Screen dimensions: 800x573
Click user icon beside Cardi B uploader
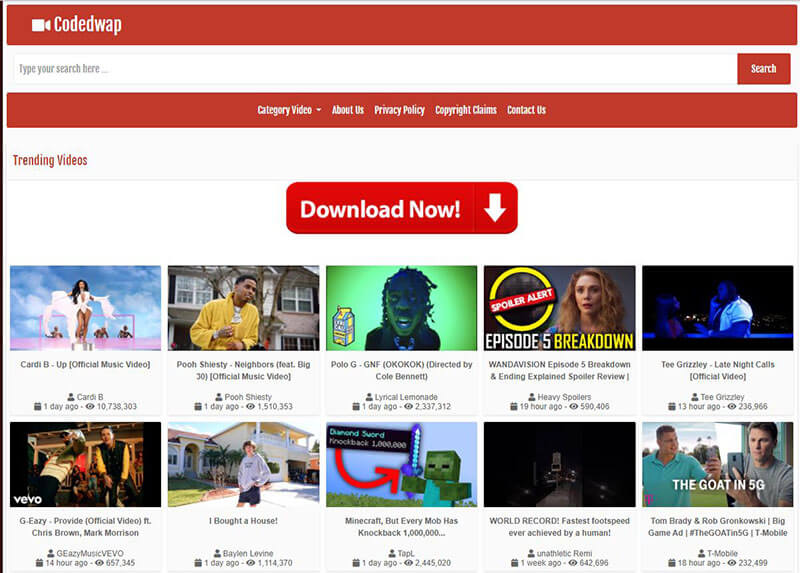click(71, 397)
